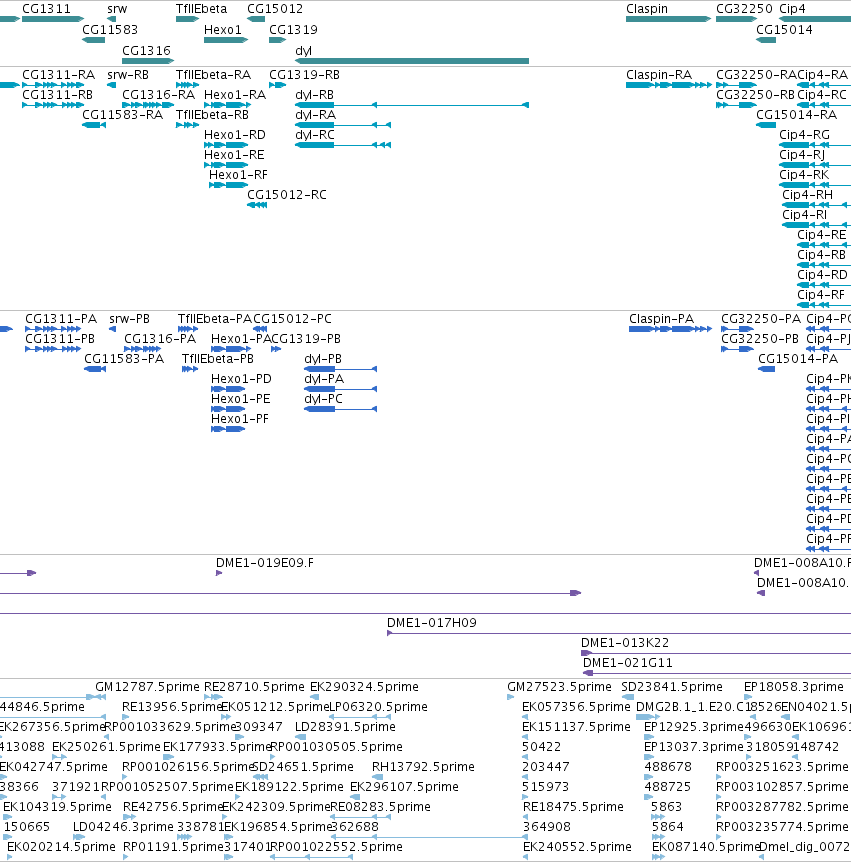Select transcript TfIIEbeta-RA
The image size is (851, 862).
pyautogui.click(x=187, y=85)
